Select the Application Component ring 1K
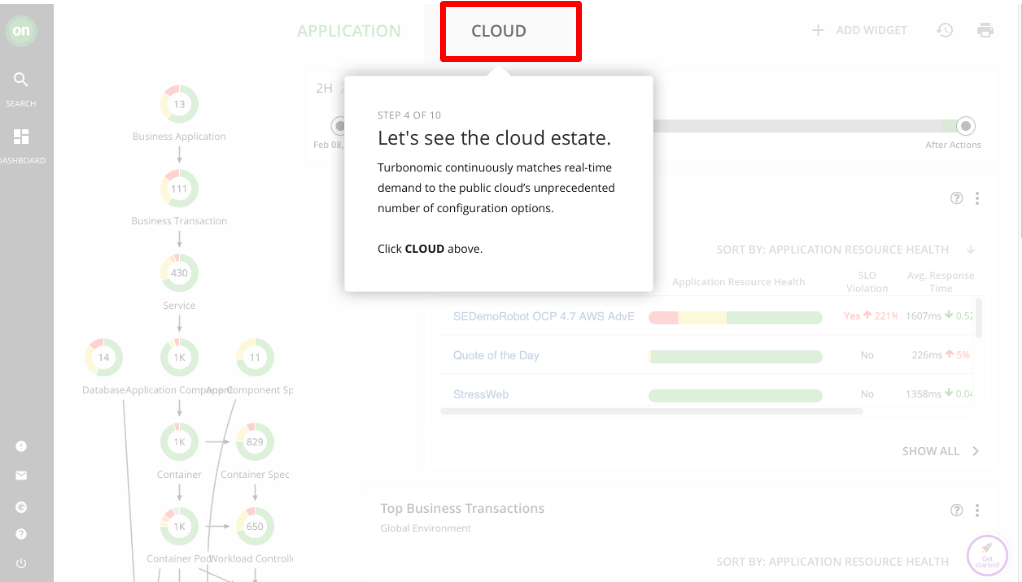The image size is (1022, 582). 179,357
